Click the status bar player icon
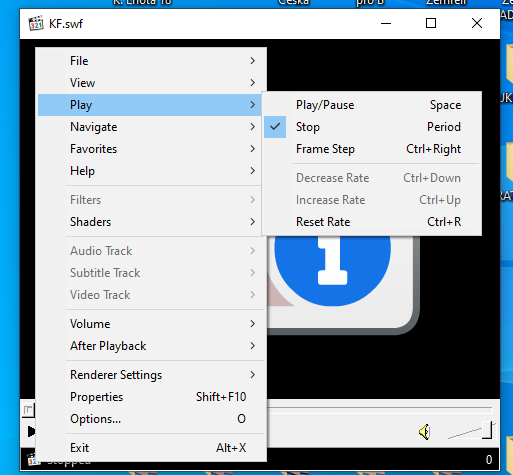The height and width of the screenshot is (475, 513). [x=31, y=459]
